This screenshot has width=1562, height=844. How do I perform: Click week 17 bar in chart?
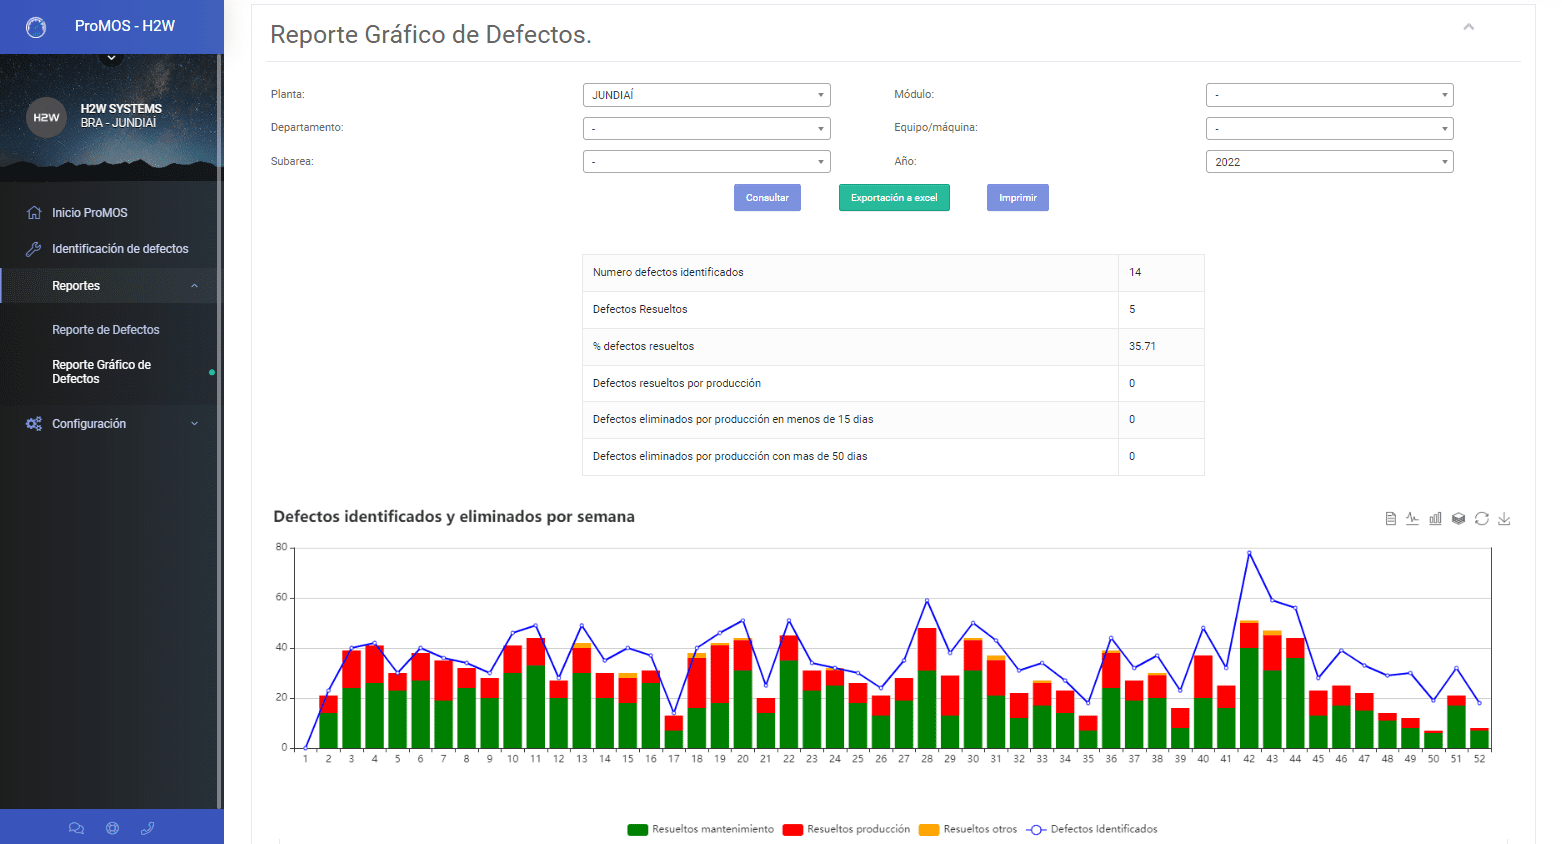point(674,732)
